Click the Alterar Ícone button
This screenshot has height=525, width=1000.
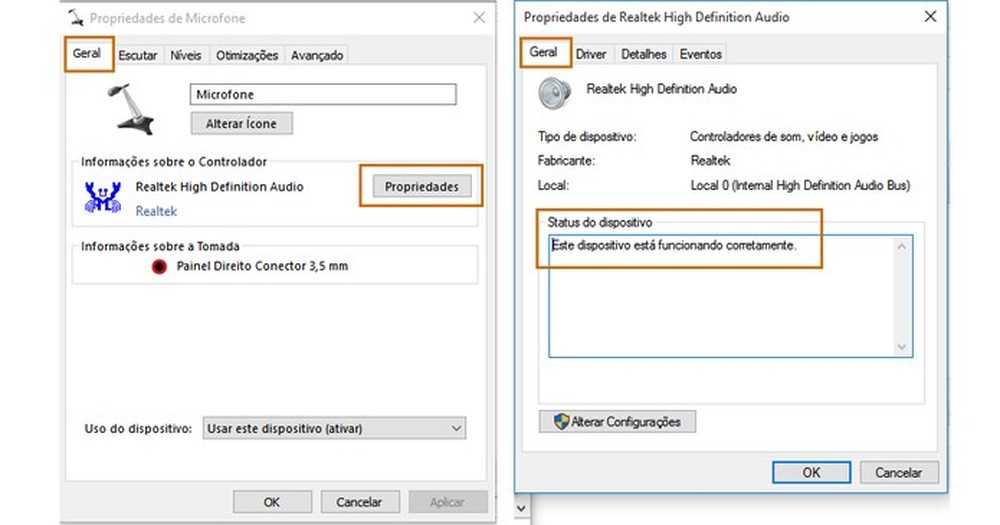point(242,124)
